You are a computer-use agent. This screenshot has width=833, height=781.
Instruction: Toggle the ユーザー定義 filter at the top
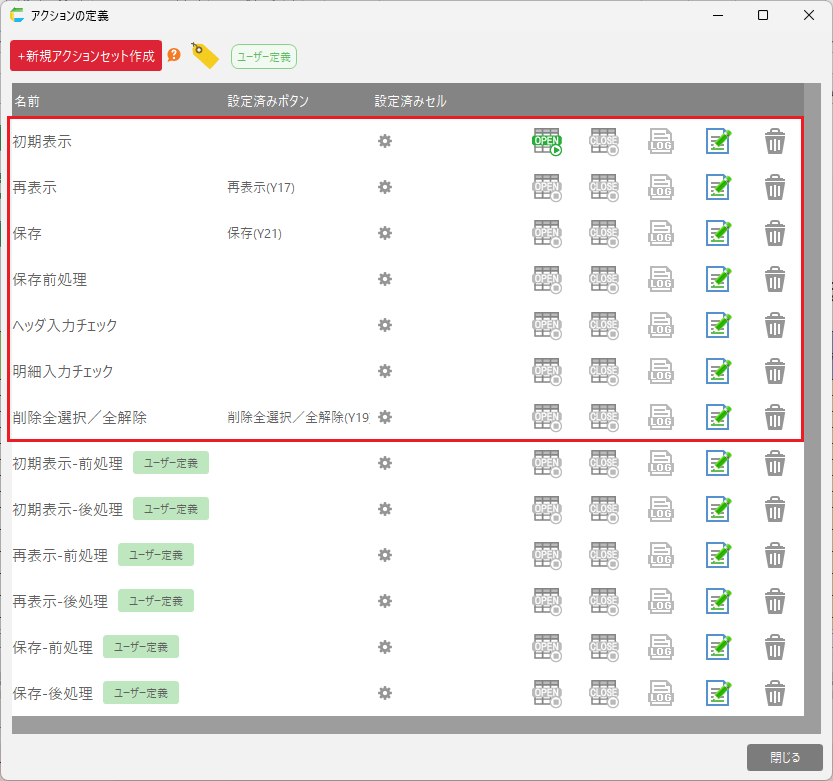(x=264, y=57)
